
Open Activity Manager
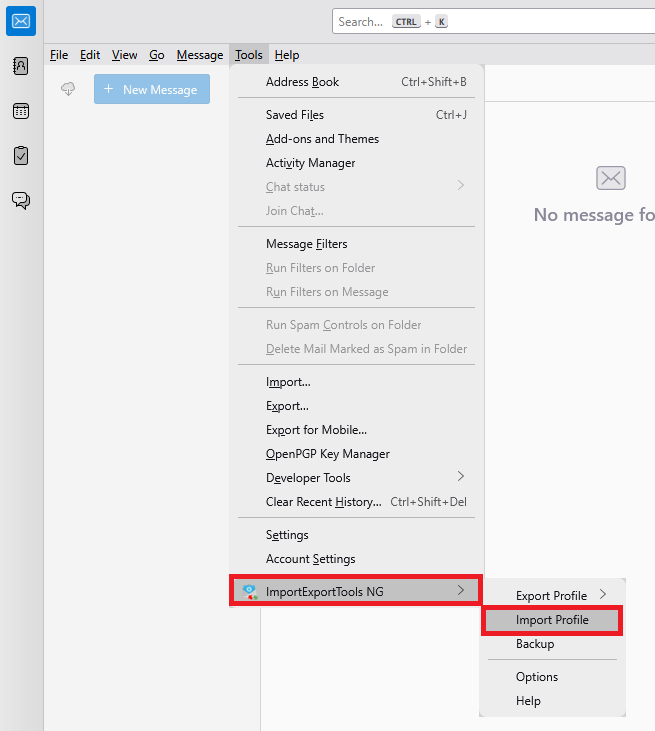pos(357,163)
